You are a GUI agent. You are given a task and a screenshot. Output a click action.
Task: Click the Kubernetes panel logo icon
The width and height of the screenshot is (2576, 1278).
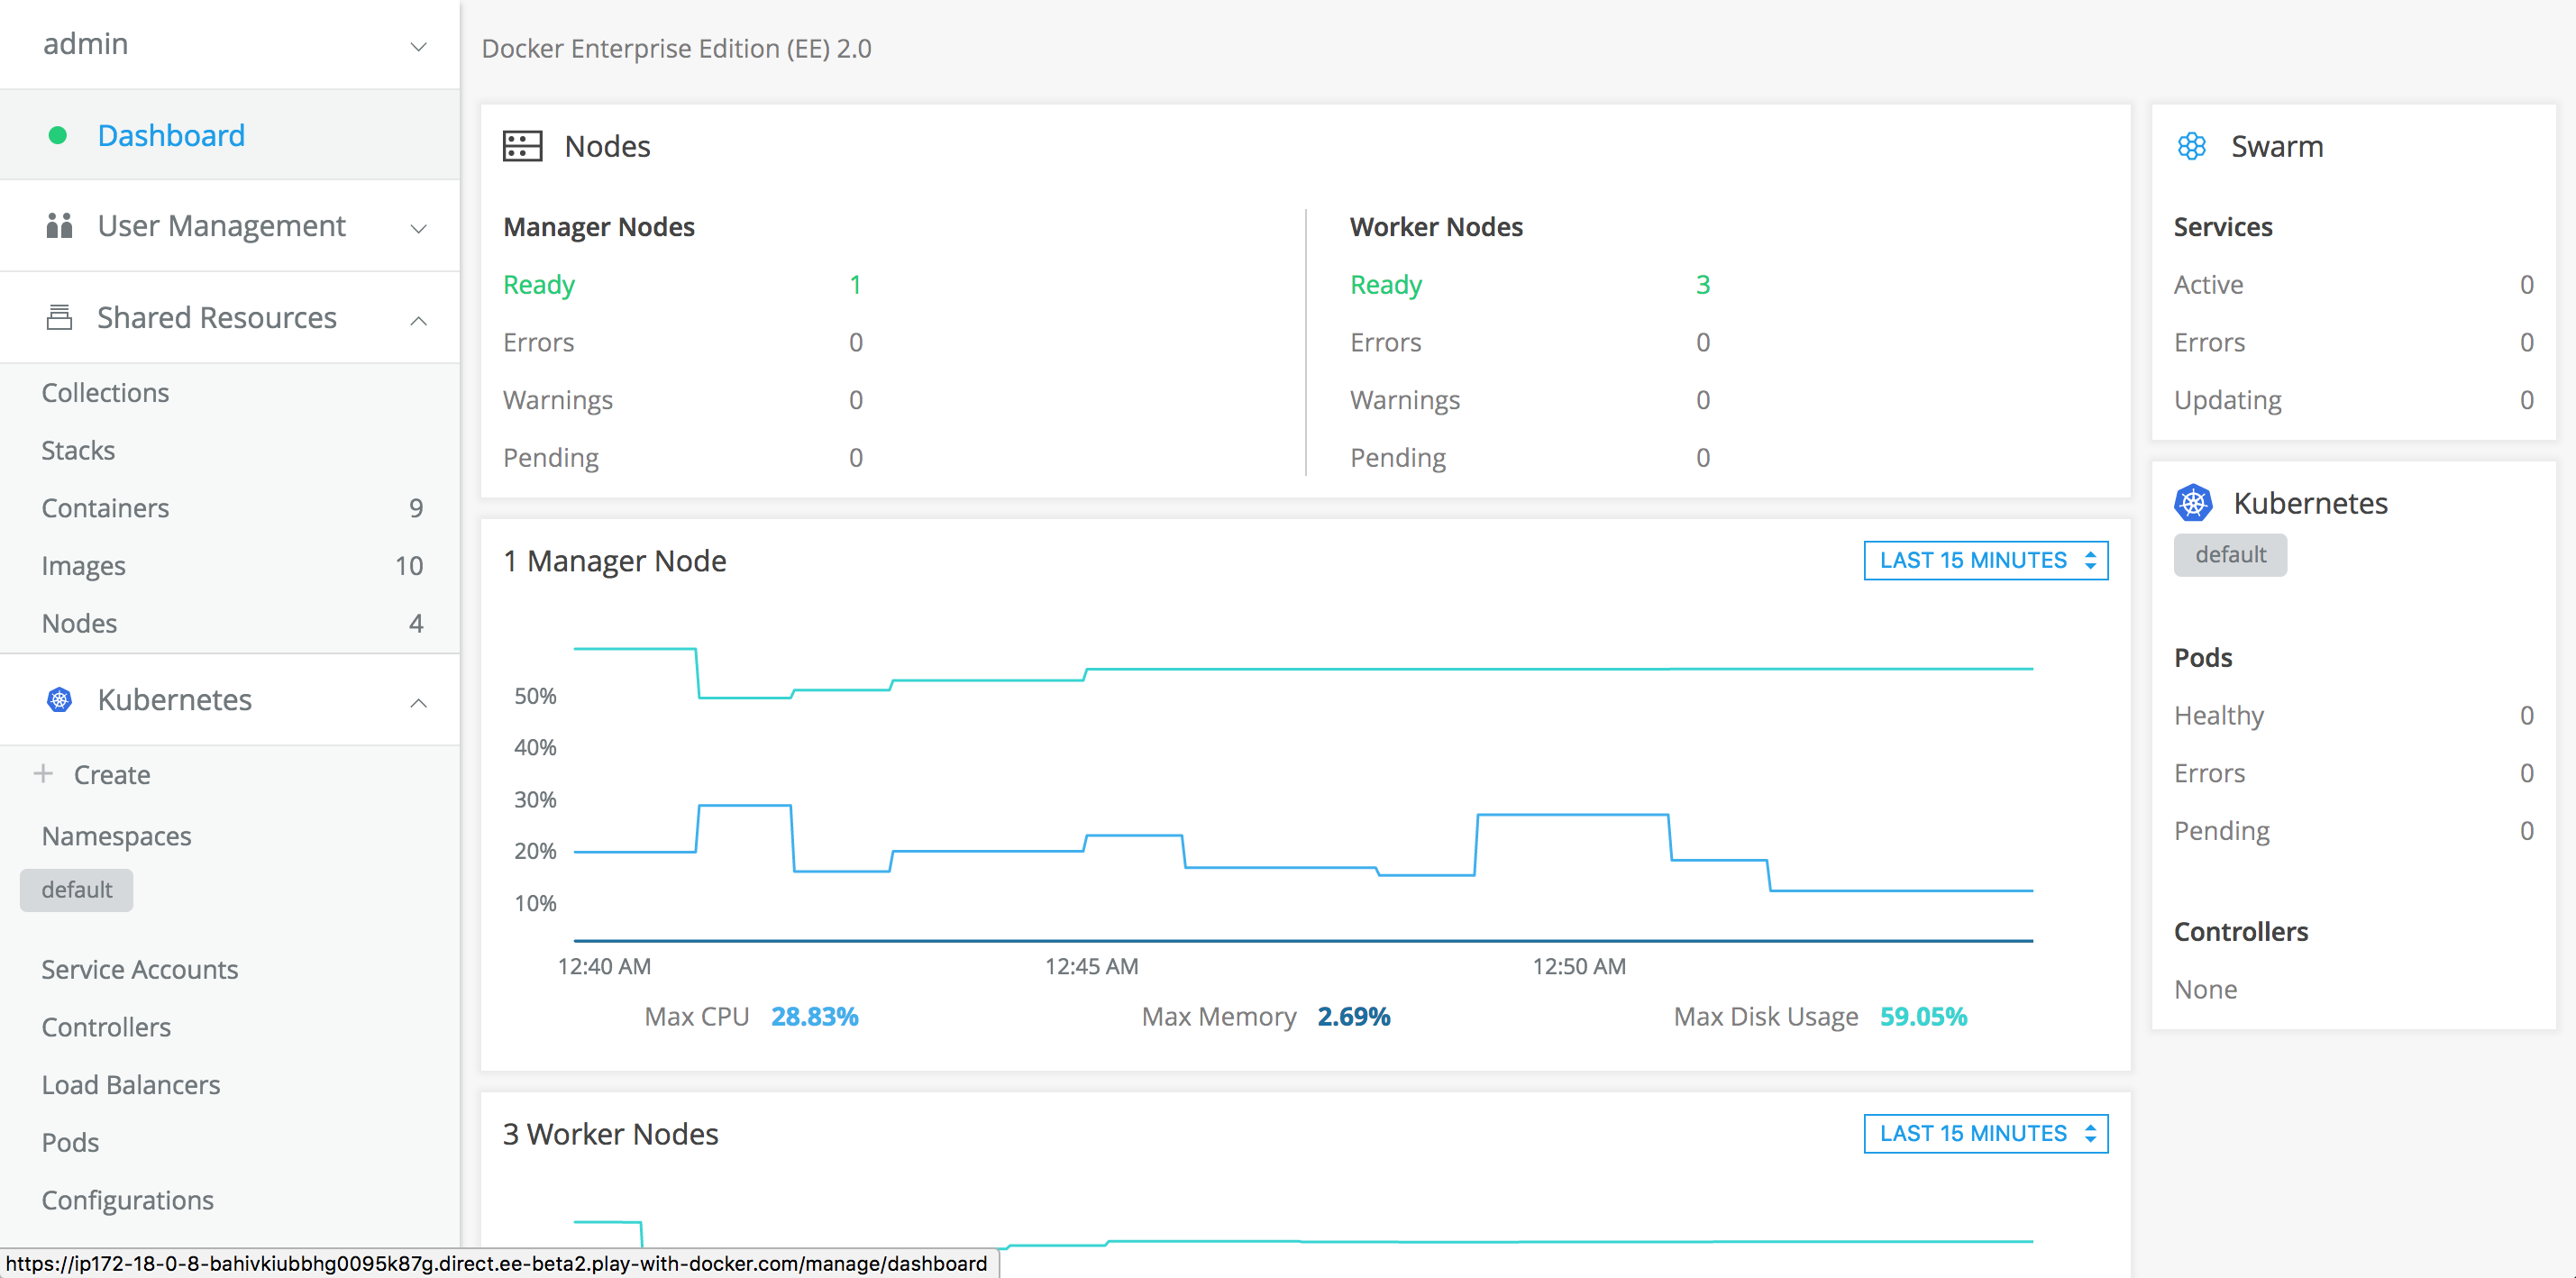2193,502
